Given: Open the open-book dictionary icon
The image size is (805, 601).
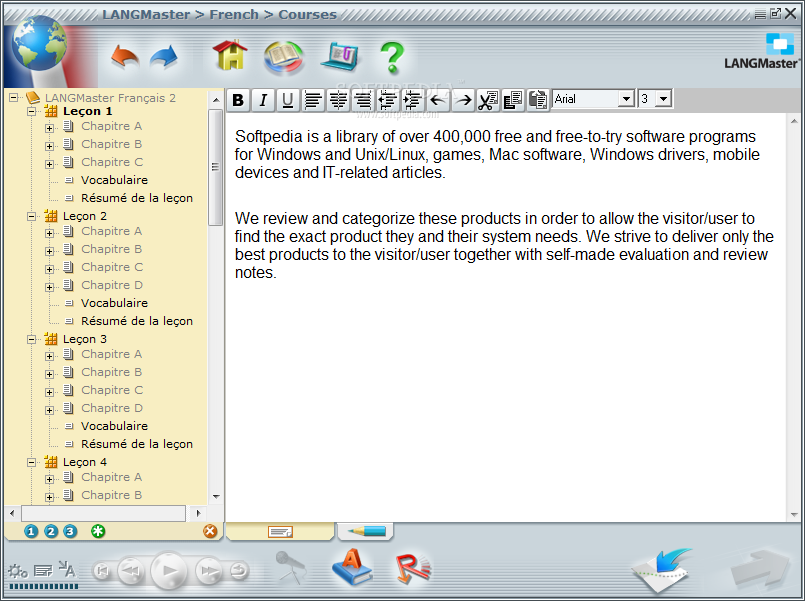Looking at the screenshot, I should tap(283, 57).
